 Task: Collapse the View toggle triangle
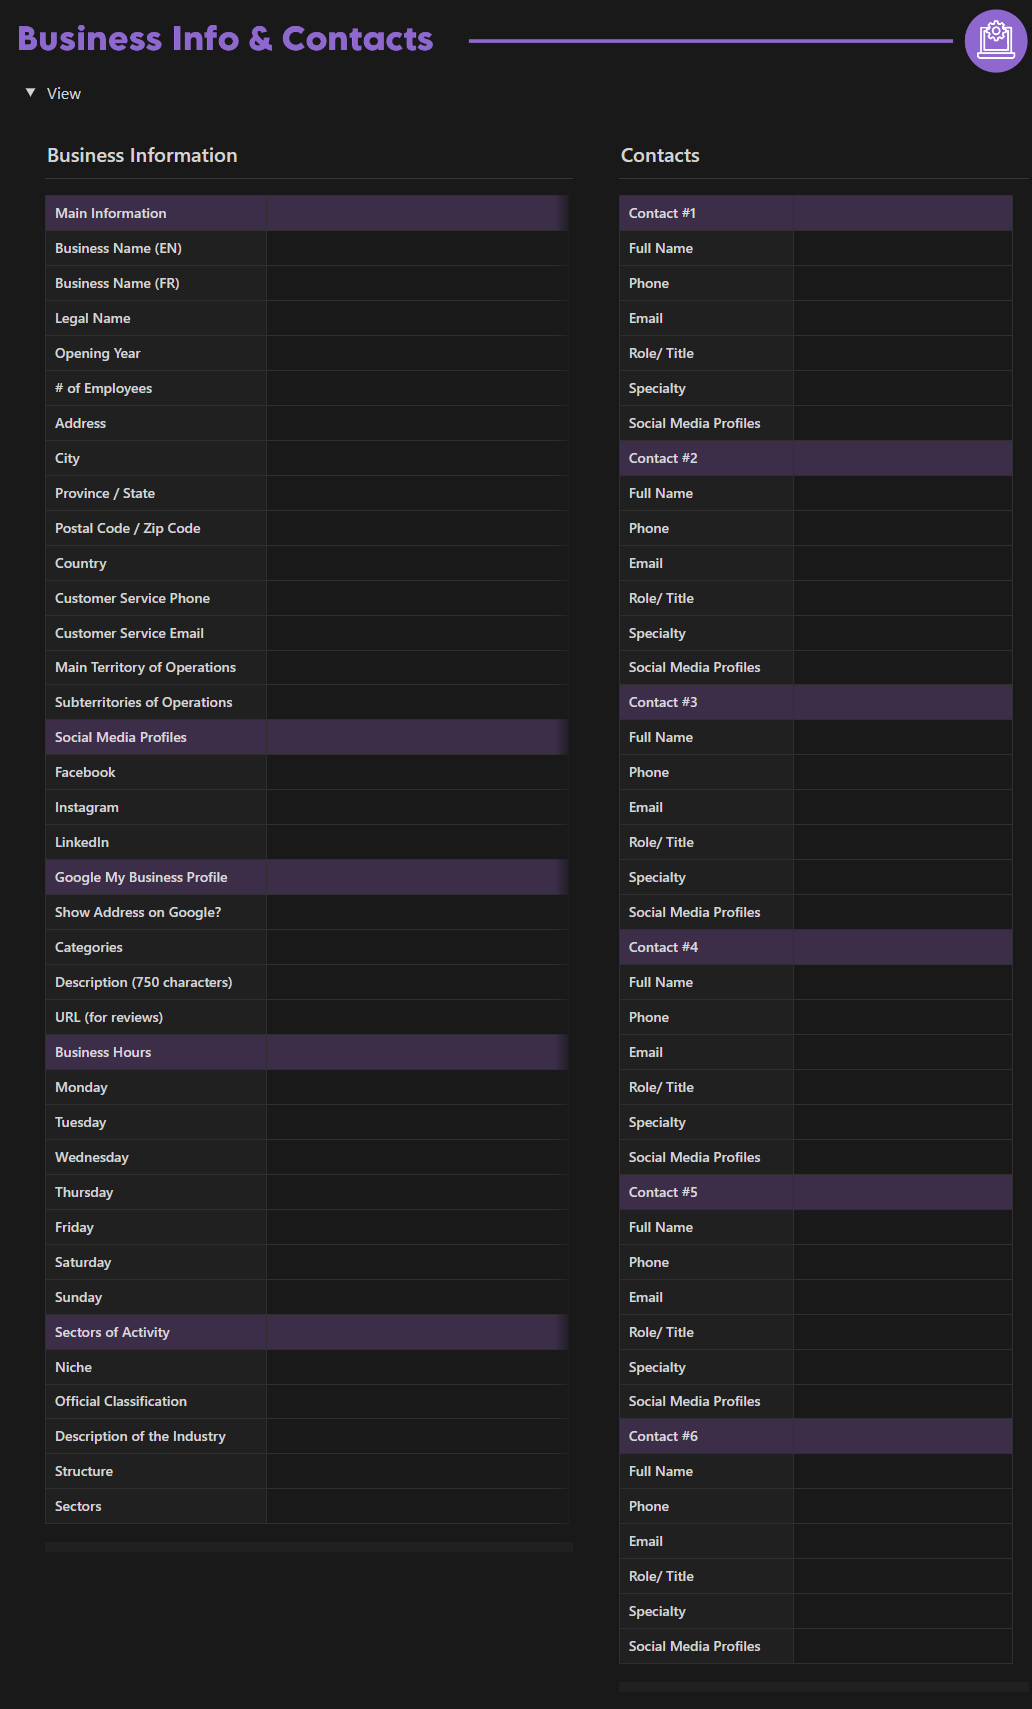30,93
